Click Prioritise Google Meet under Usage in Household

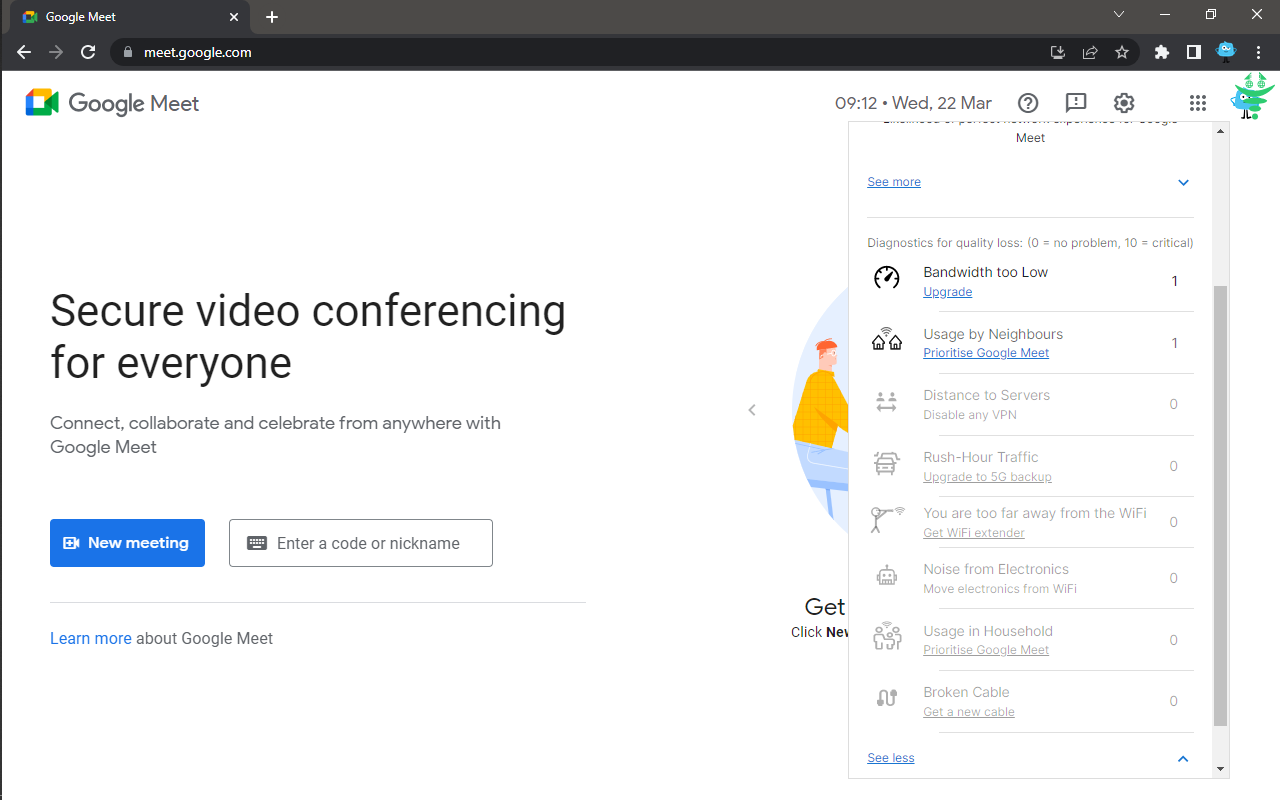(986, 650)
